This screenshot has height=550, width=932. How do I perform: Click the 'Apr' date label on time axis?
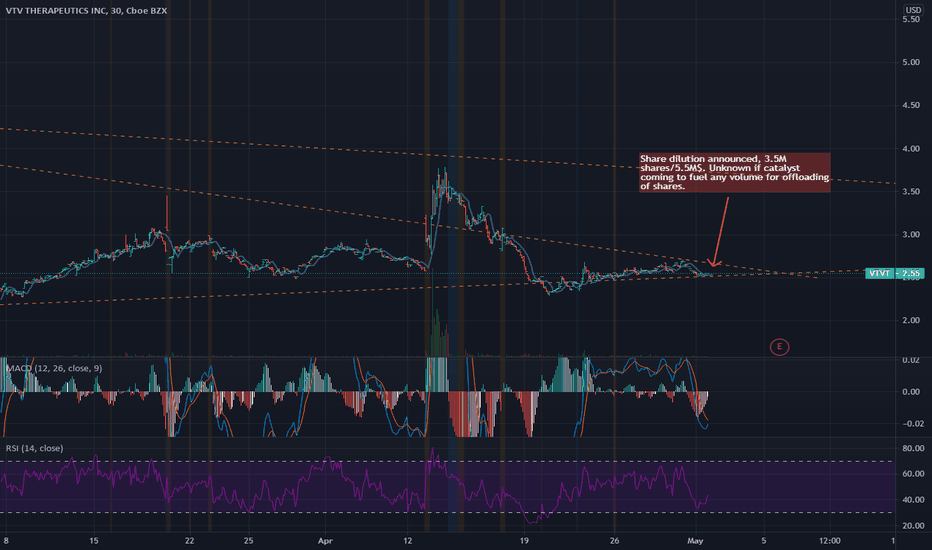coord(325,541)
